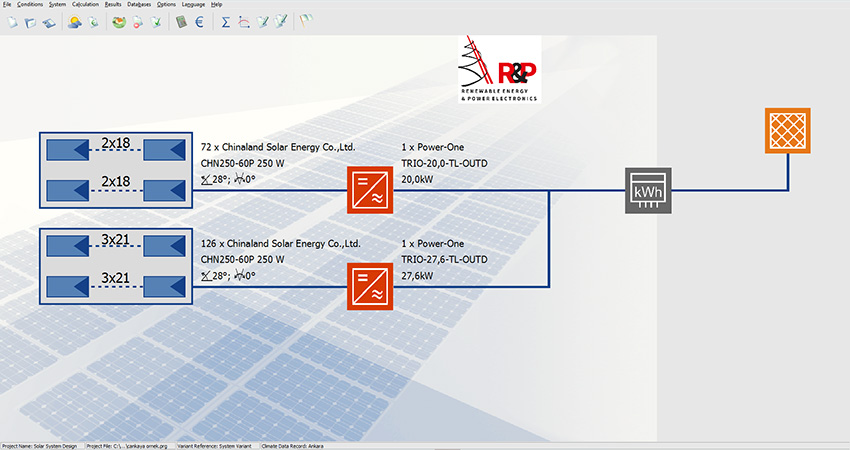850x450 pixels.
Task: Select the upper 2x18 PV array block
Action: (116, 170)
